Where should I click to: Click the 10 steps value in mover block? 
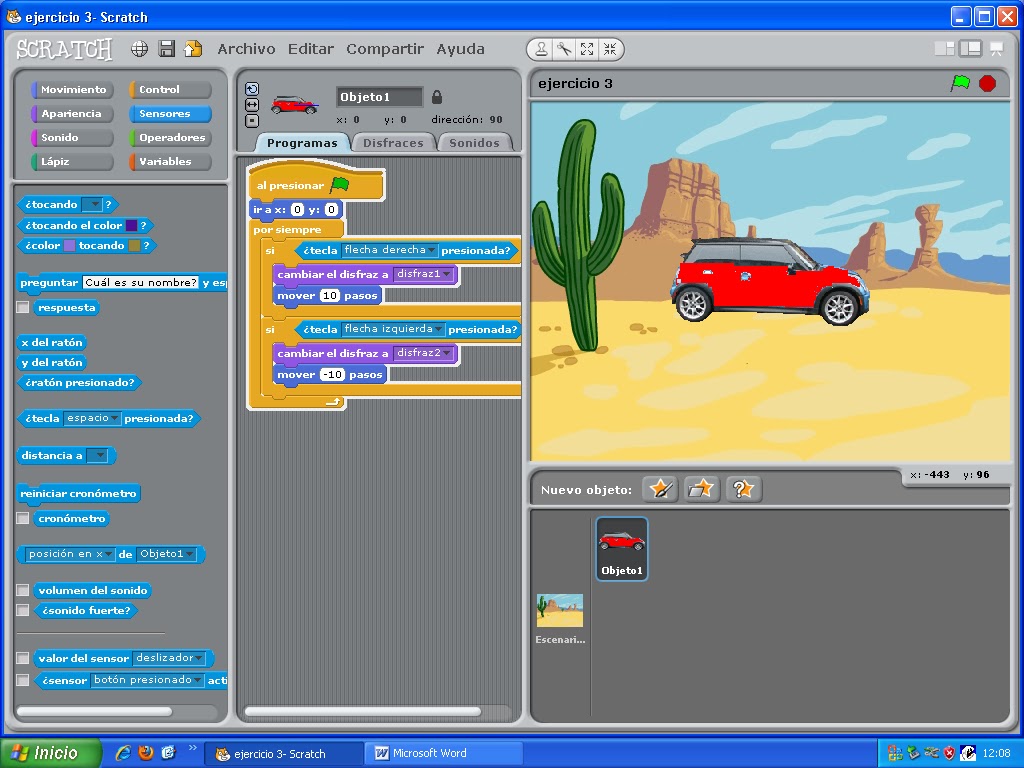pos(330,296)
